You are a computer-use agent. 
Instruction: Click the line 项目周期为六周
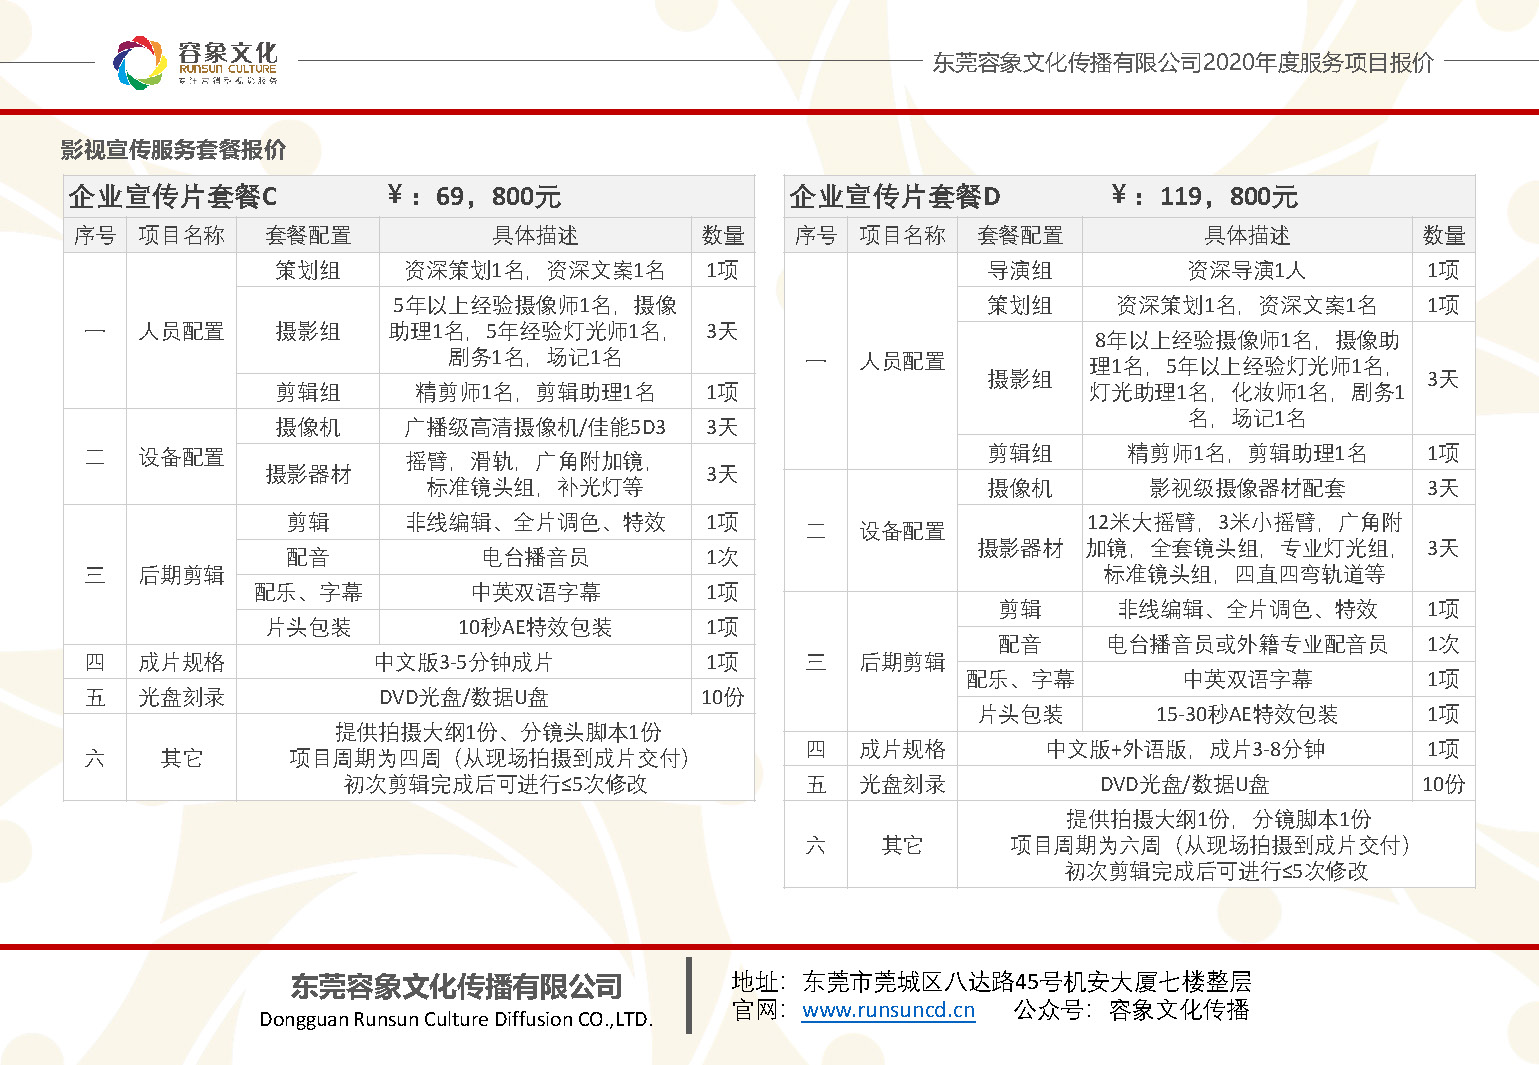click(x=1211, y=845)
